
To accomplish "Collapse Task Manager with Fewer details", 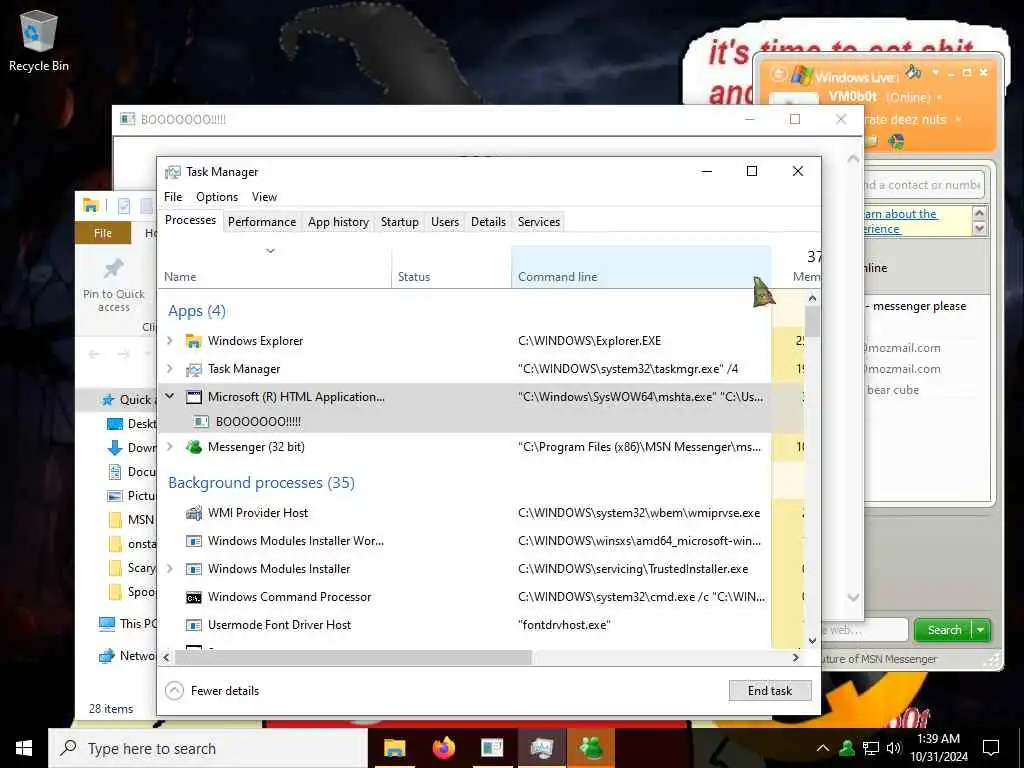I will click(212, 690).
